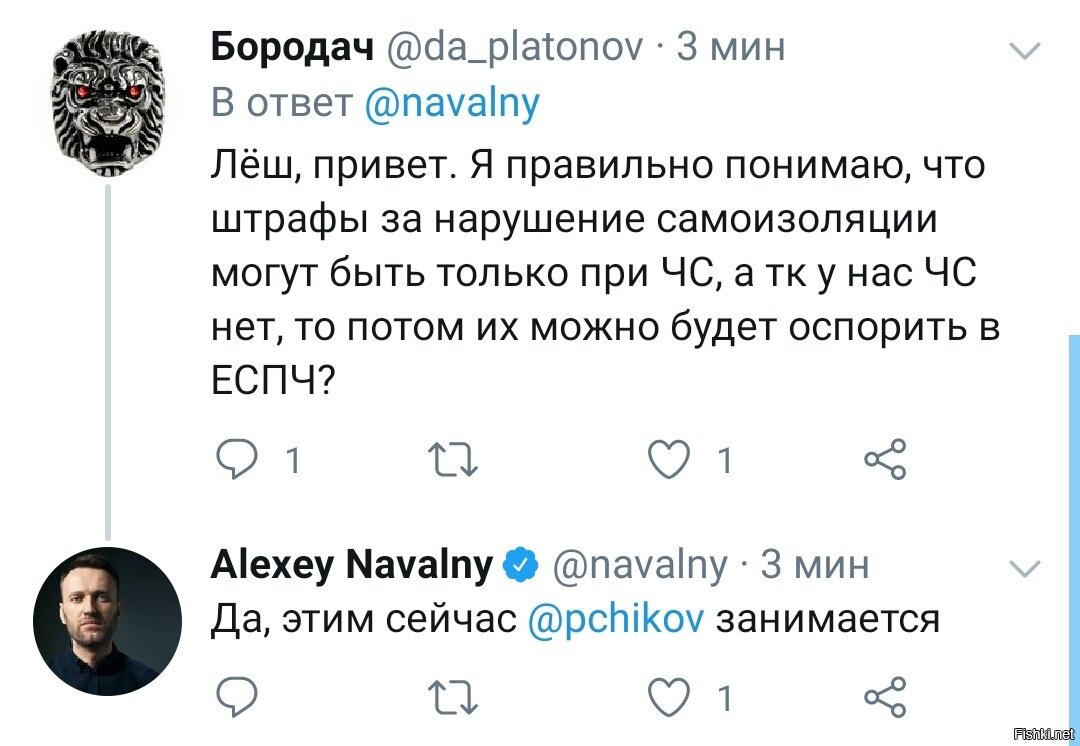View Alexey Navalny's profile photo
Viewport: 1080px width, 746px height.
107,621
